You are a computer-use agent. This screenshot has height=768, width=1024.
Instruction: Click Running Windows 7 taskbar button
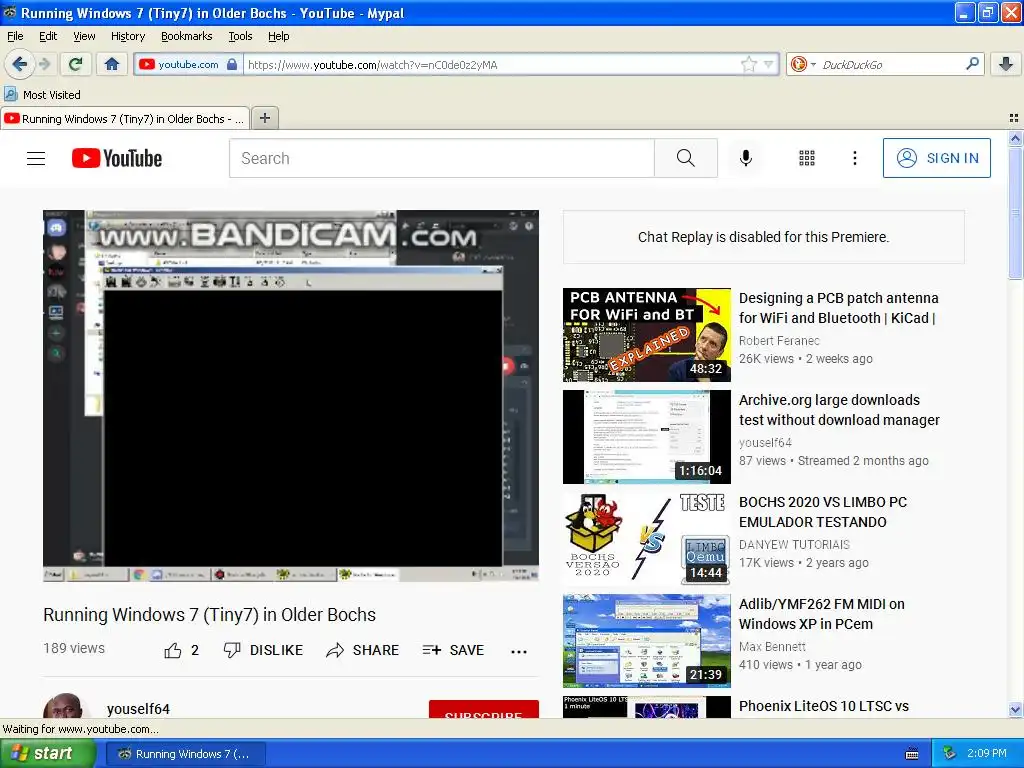(185, 754)
